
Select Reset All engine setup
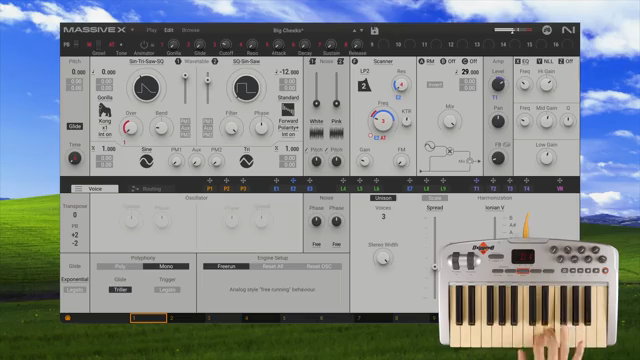273,266
